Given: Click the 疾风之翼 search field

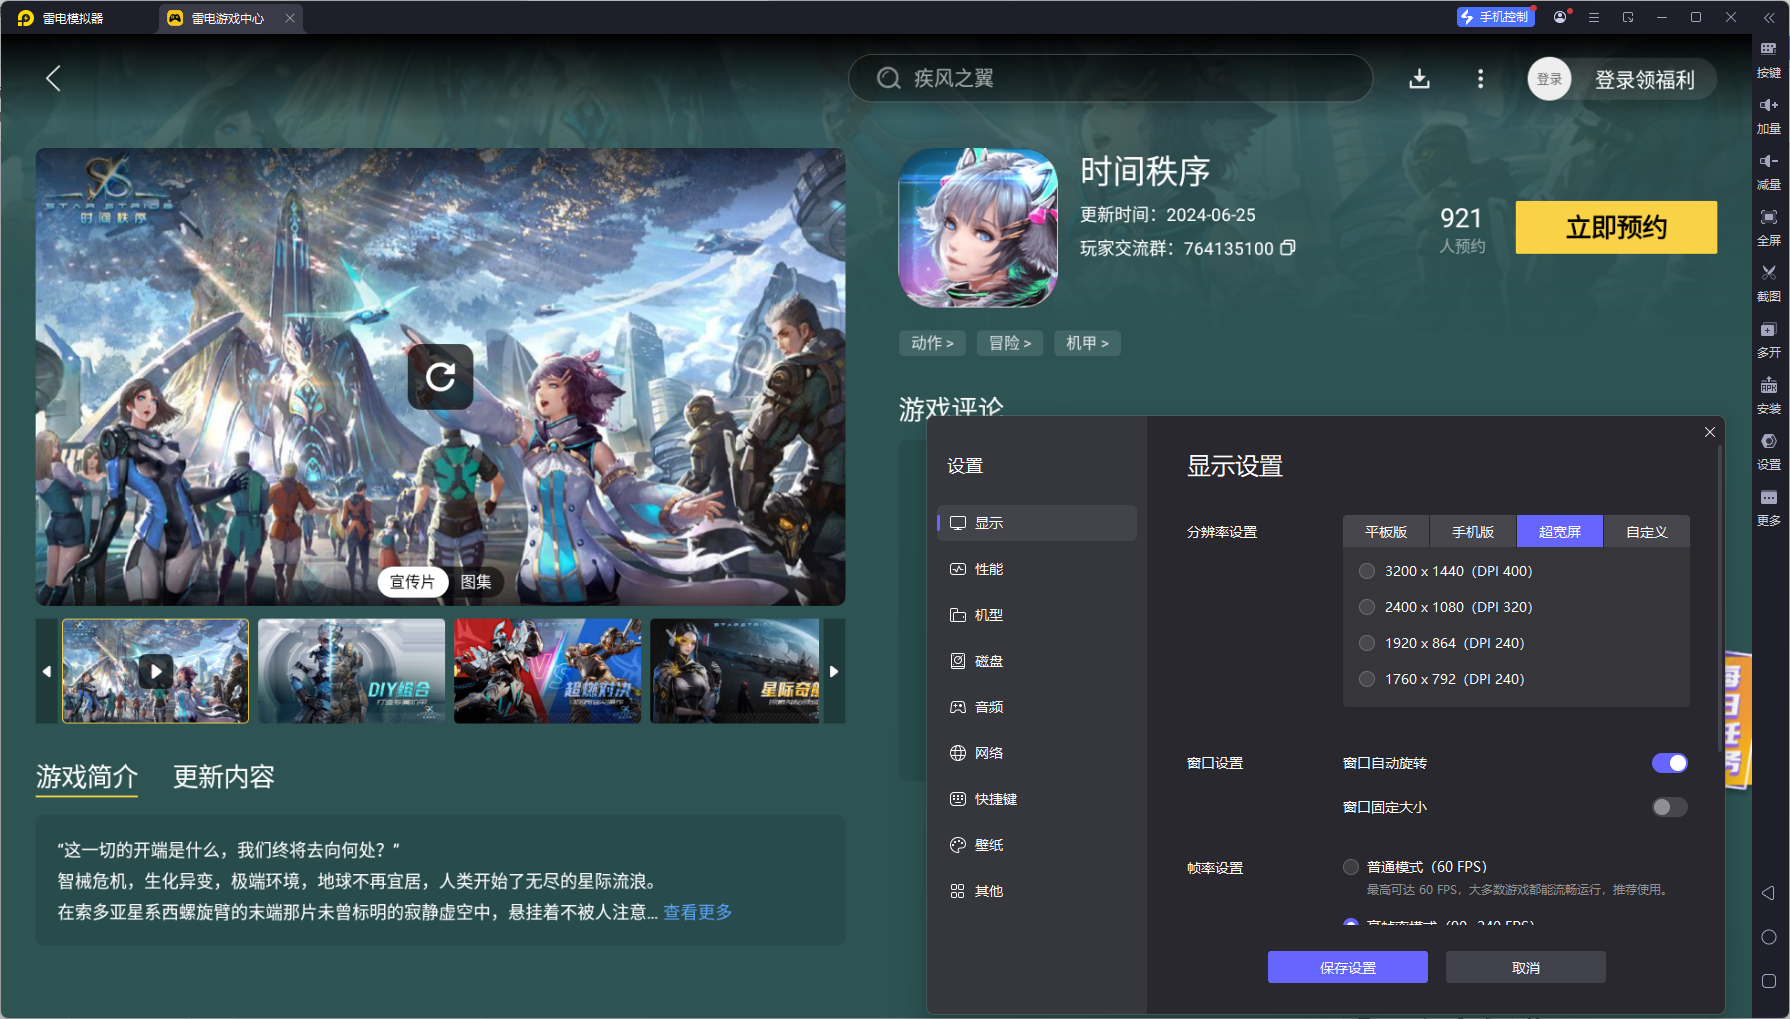Looking at the screenshot, I should 1110,78.
